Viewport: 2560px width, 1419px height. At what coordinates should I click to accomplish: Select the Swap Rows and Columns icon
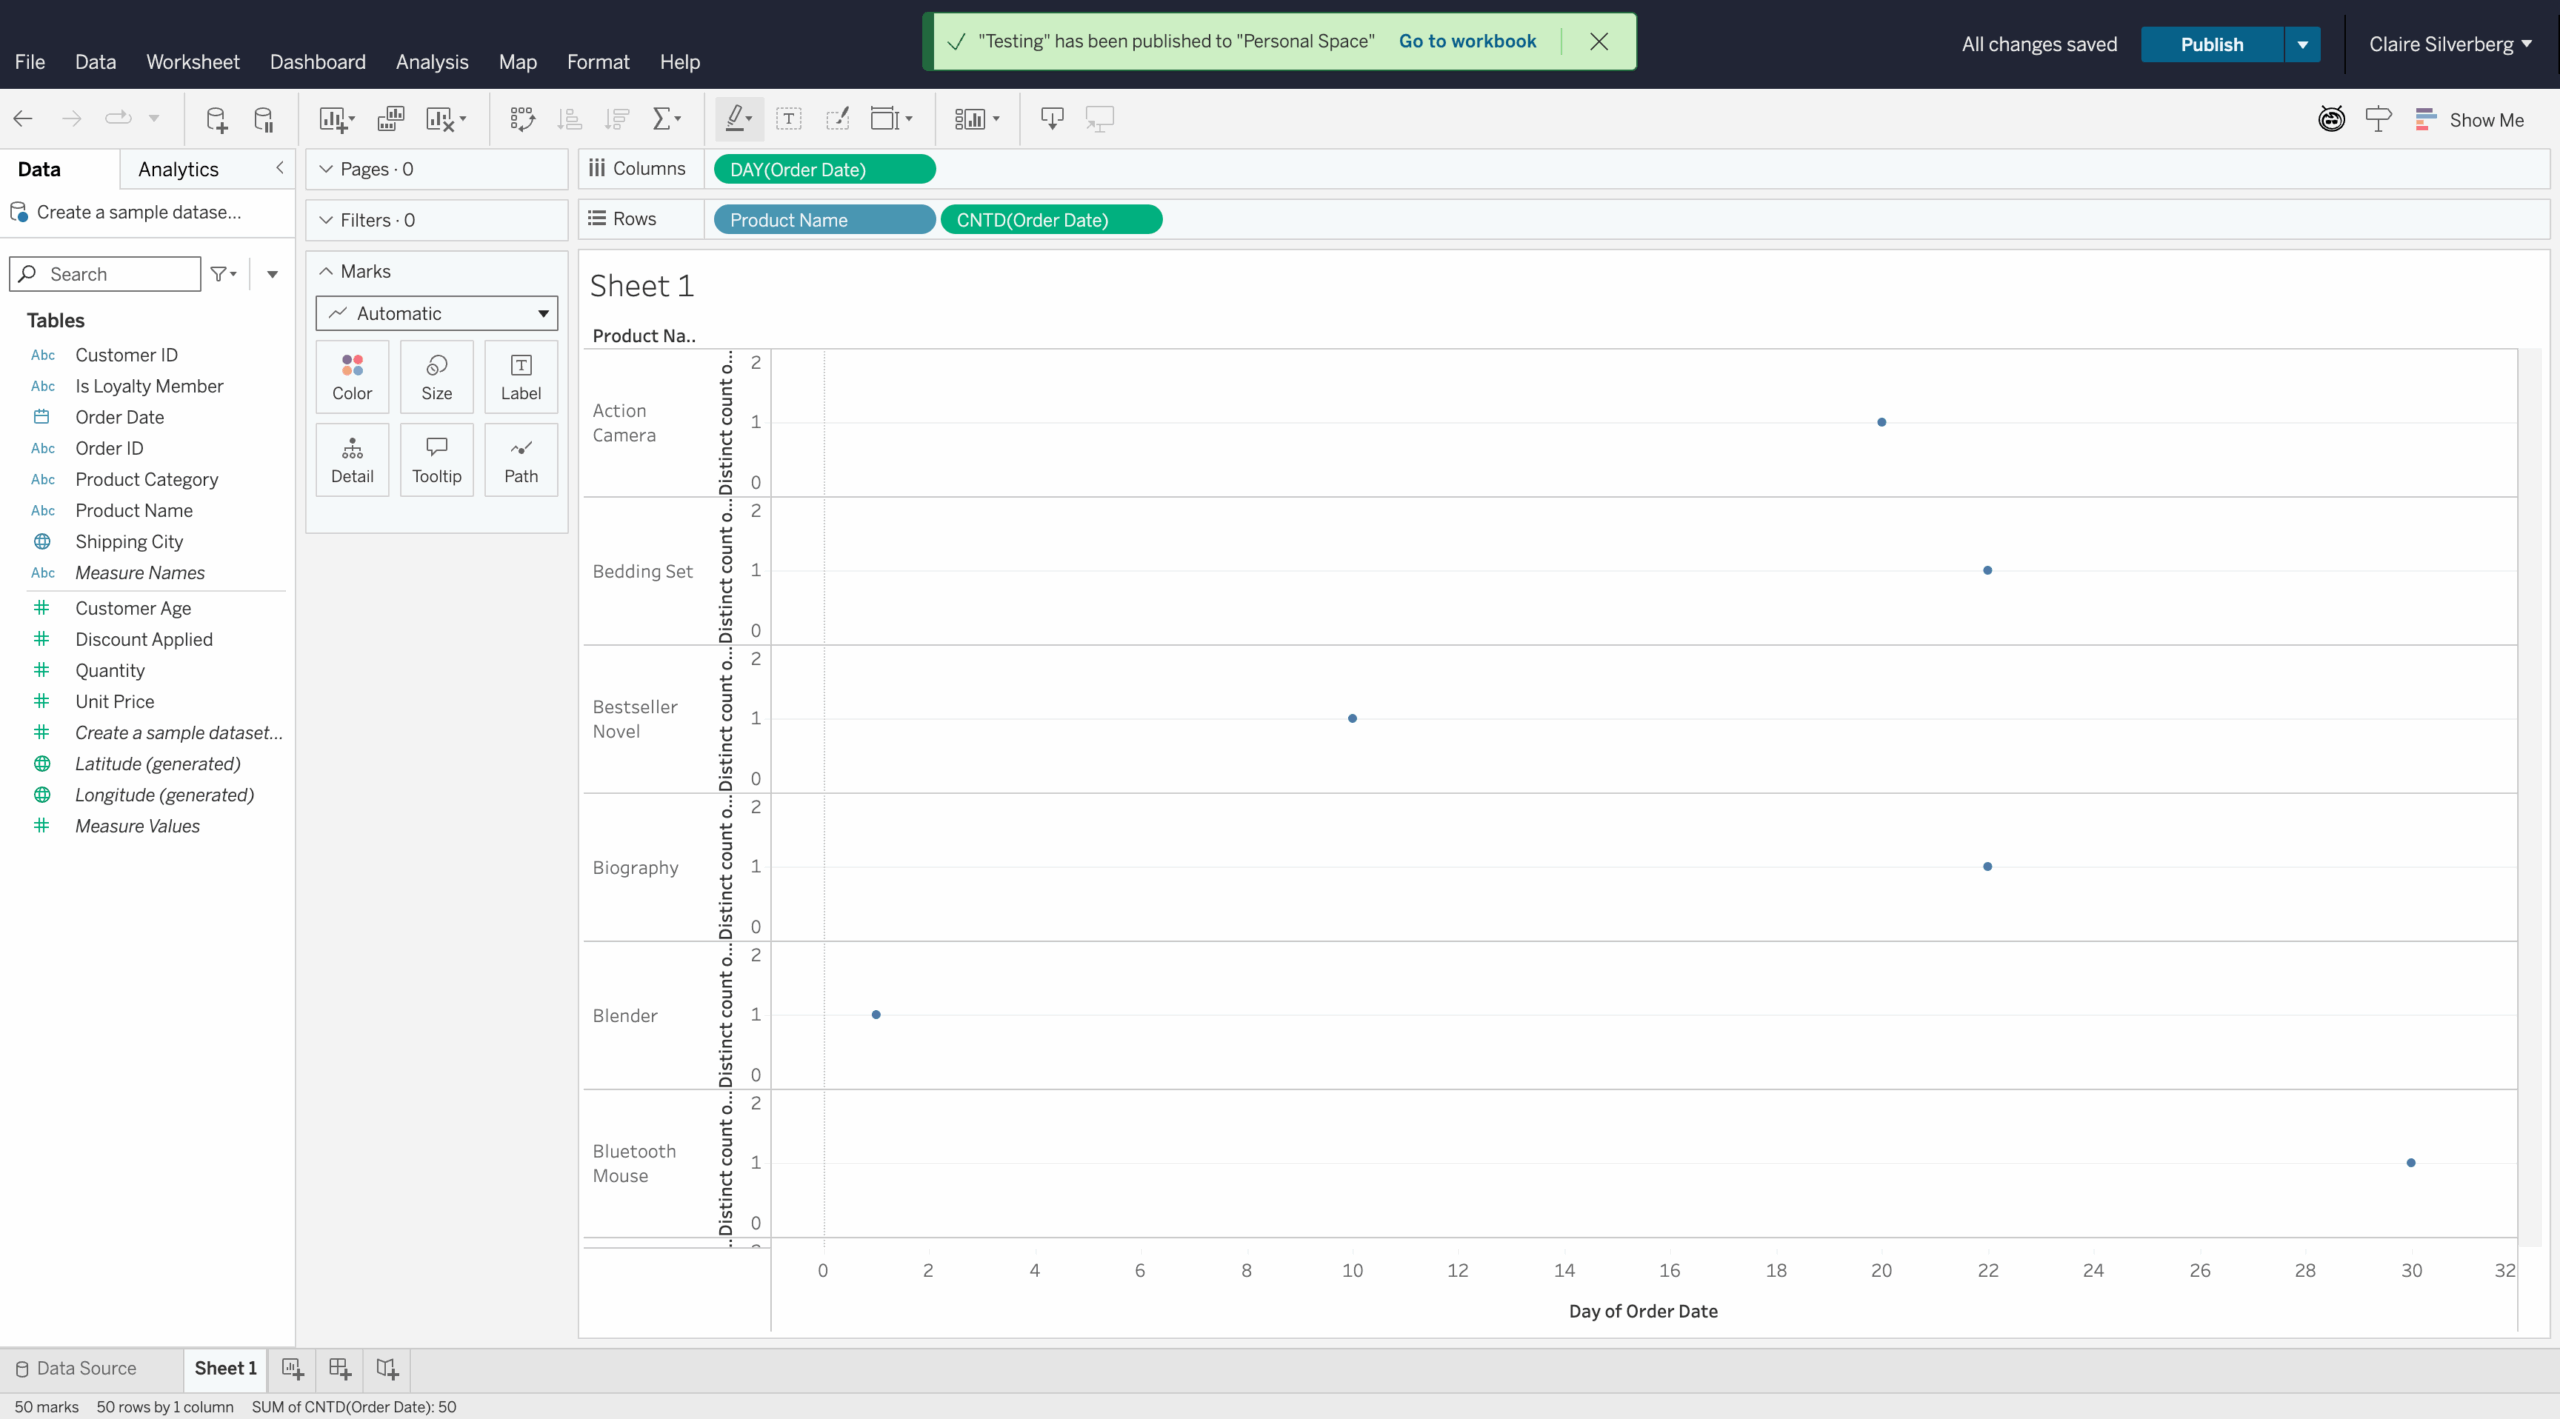[523, 118]
